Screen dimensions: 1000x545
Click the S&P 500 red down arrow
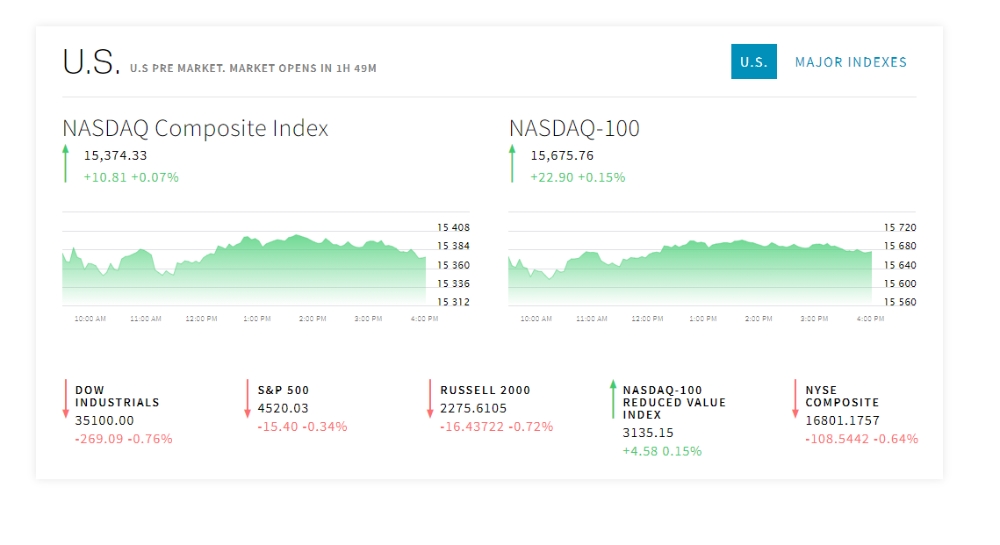pyautogui.click(x=247, y=399)
